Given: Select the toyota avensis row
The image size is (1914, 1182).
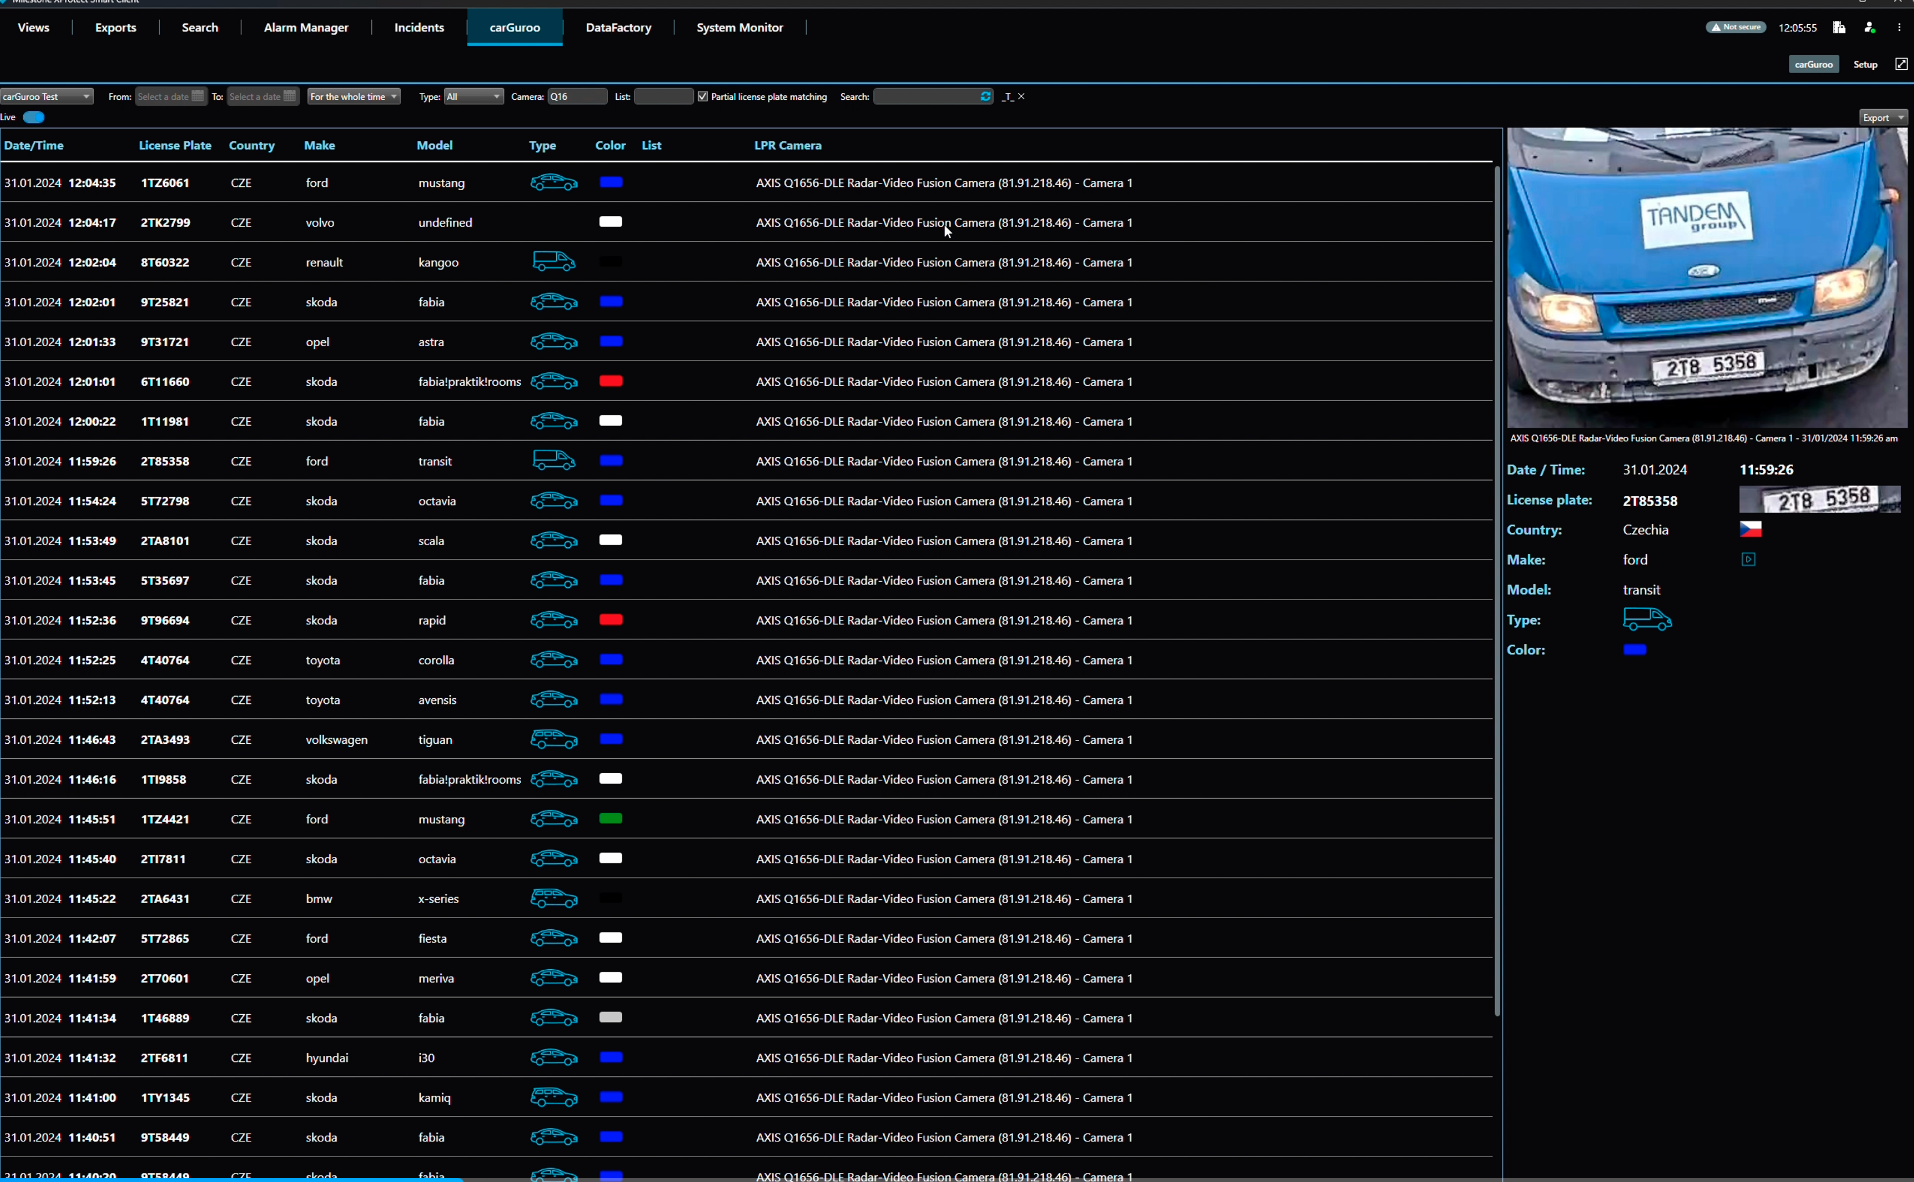Looking at the screenshot, I should (746, 699).
